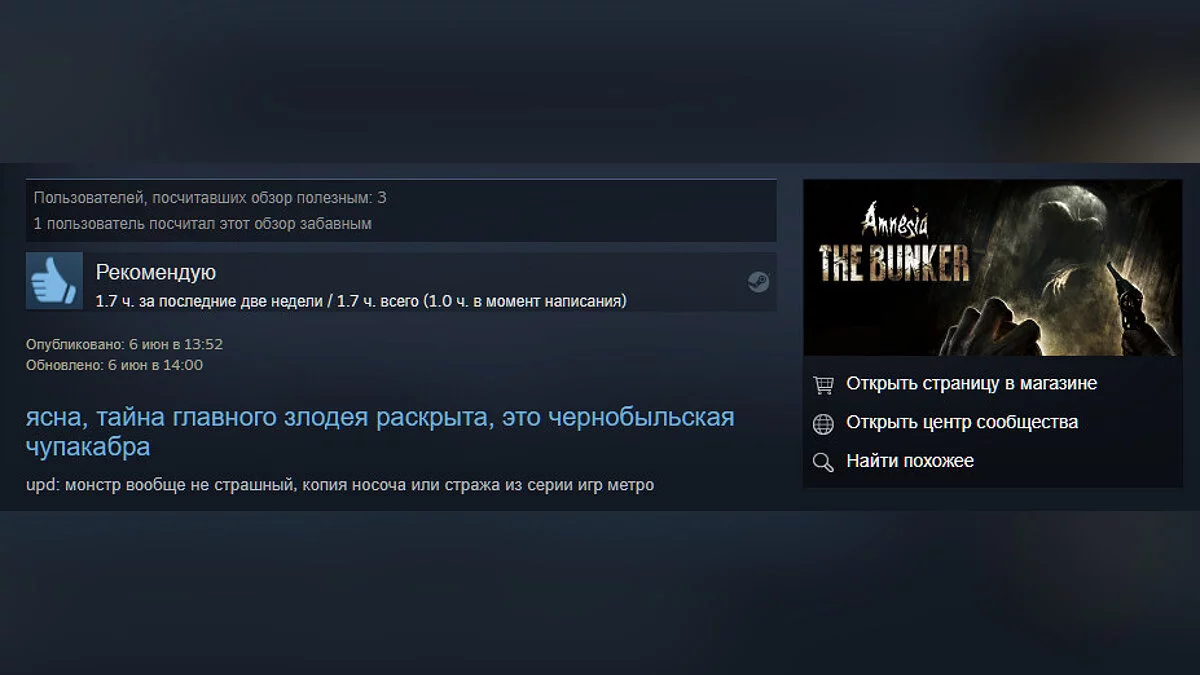The height and width of the screenshot is (675, 1200).
Task: Click the 'upd: монстр вообще не страшный' text
Action: click(340, 485)
